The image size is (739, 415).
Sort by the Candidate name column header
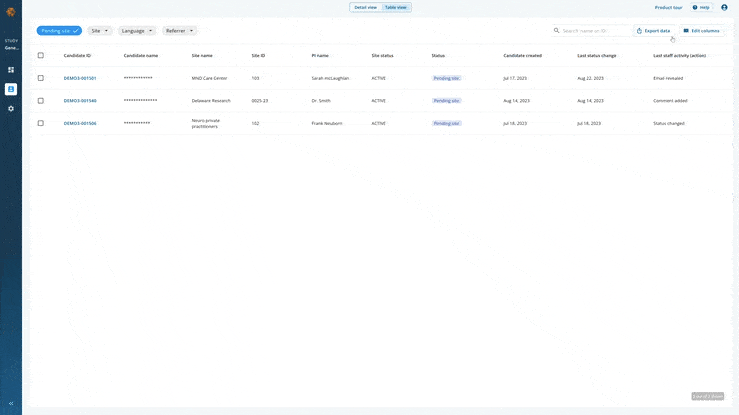140,56
